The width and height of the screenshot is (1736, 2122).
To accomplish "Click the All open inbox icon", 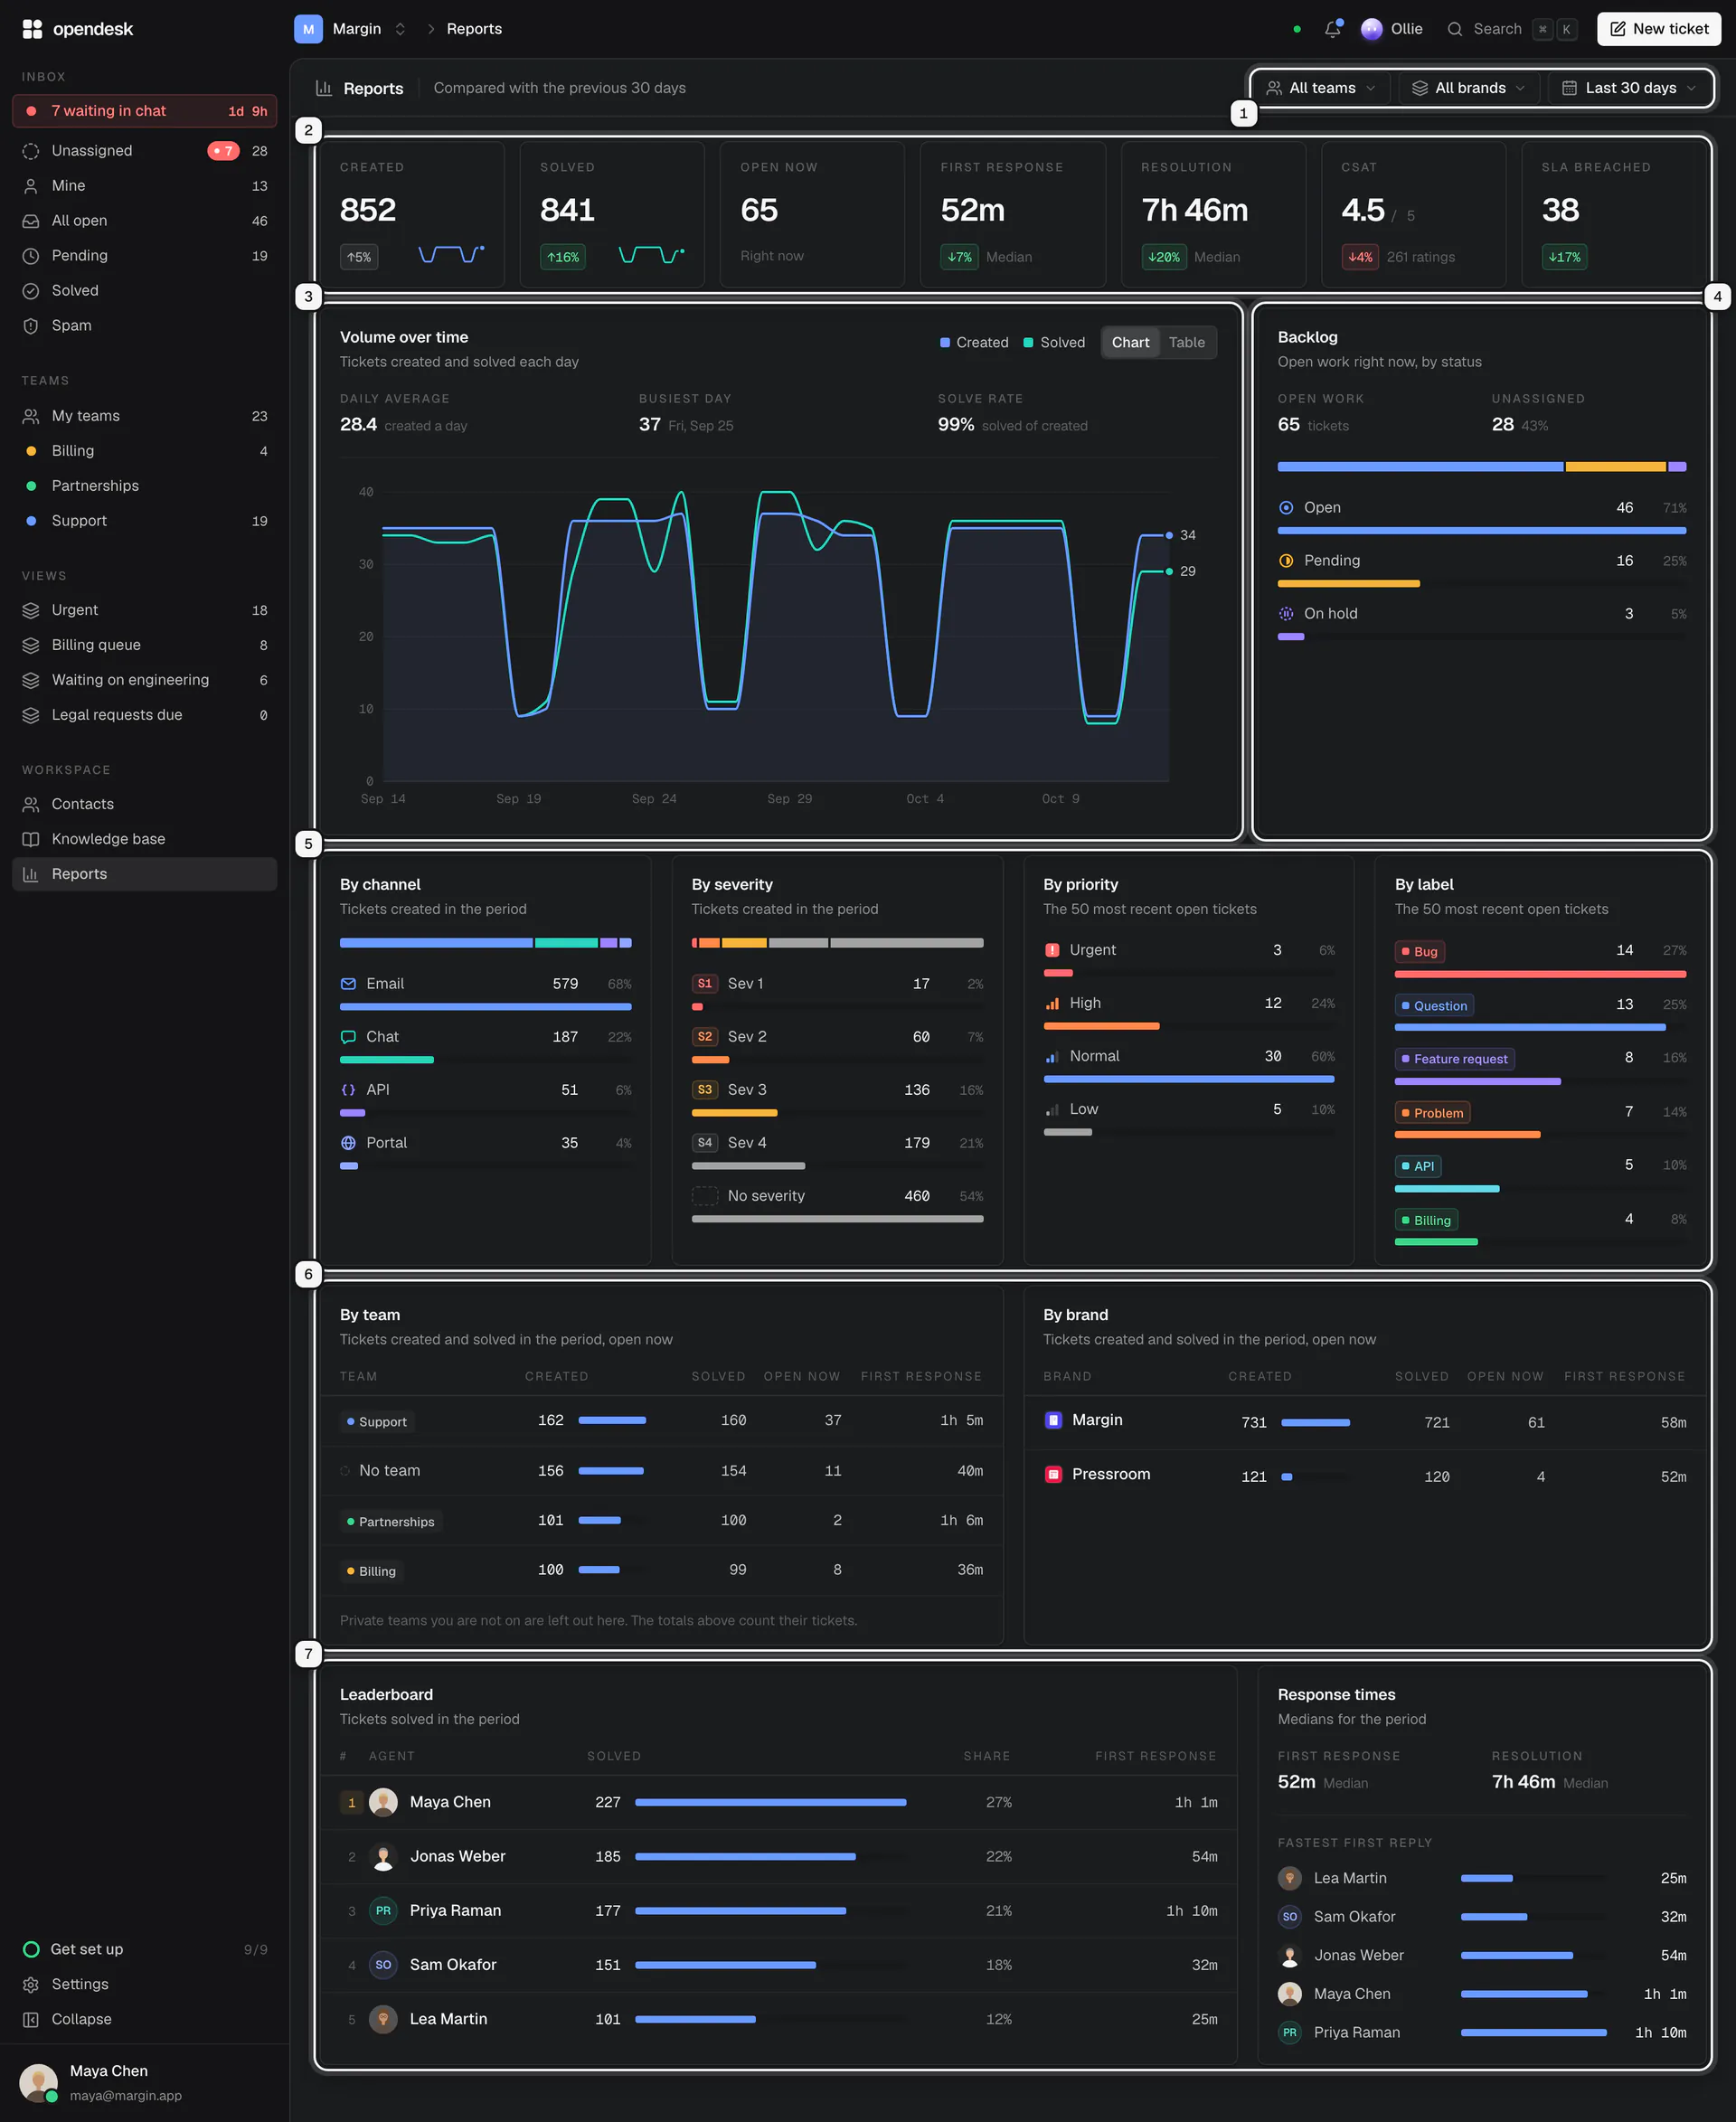I will tap(31, 221).
